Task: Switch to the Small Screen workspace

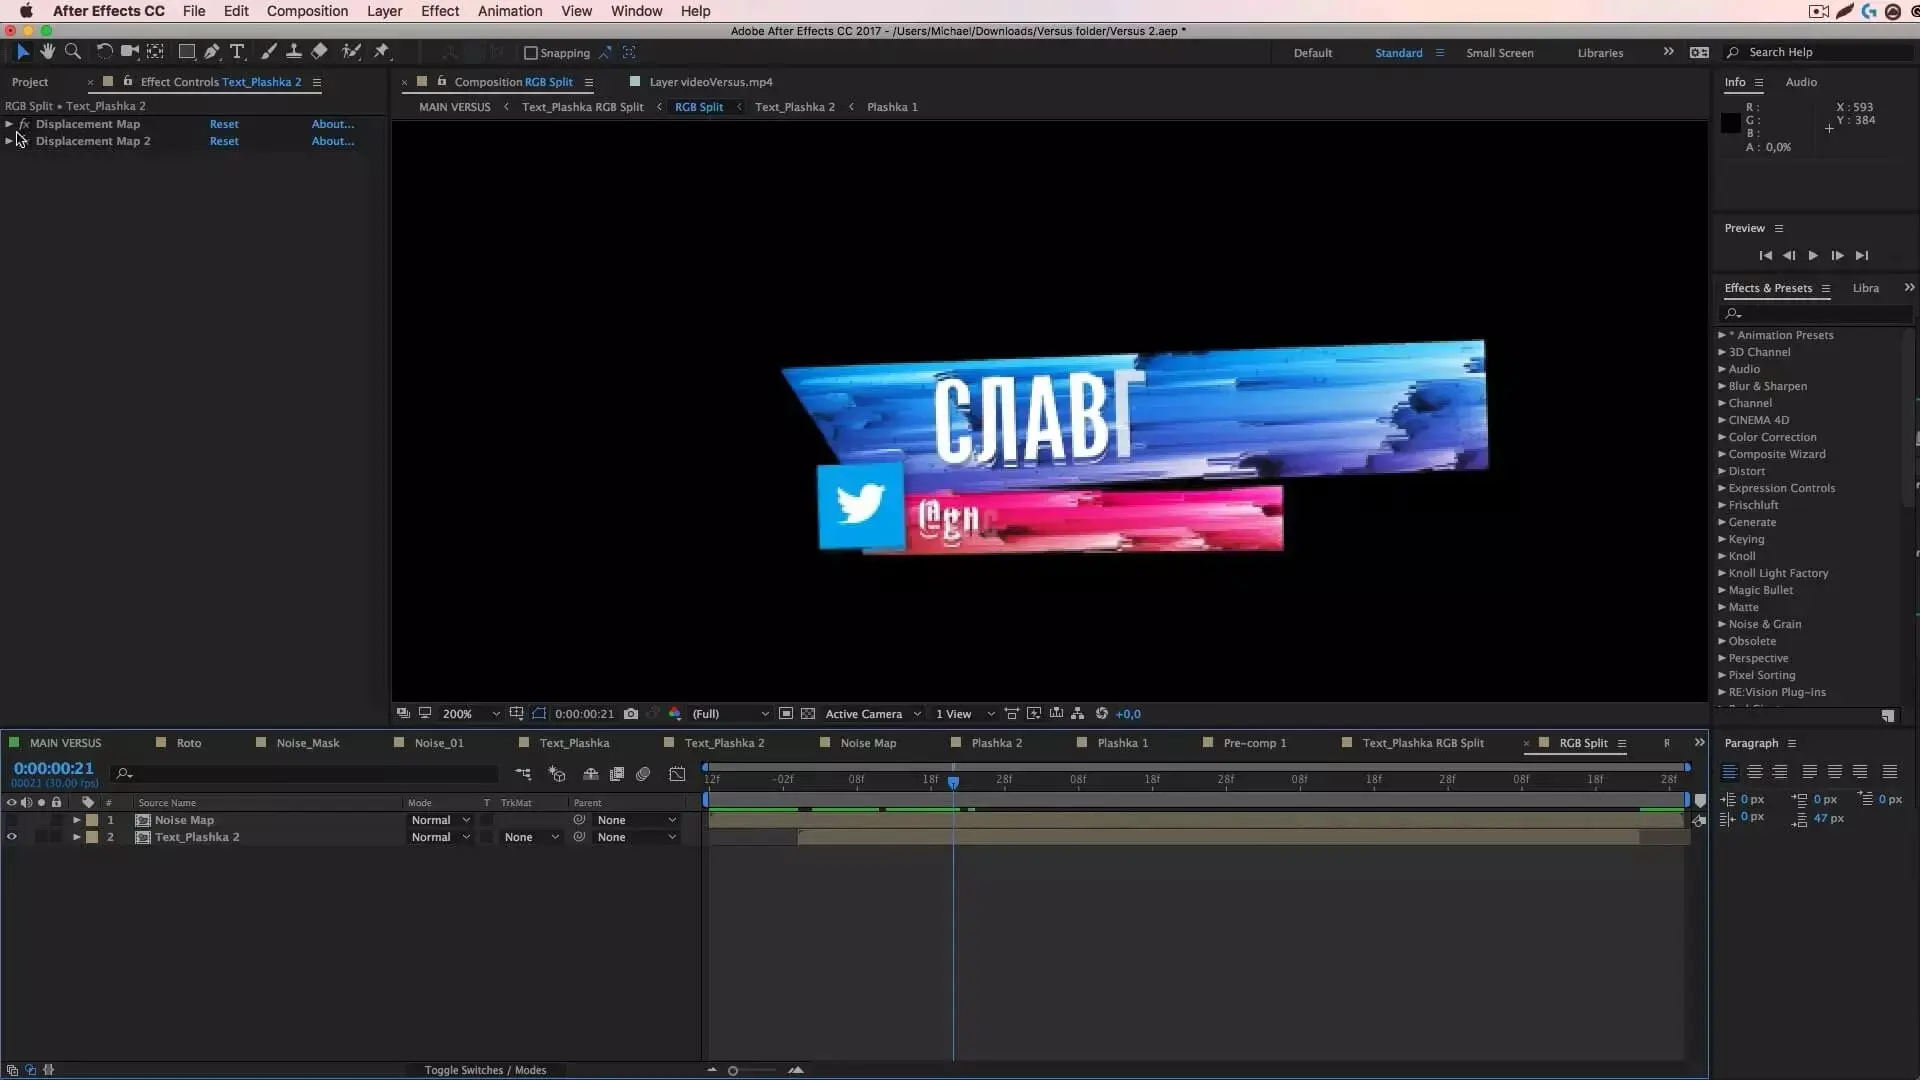Action: tap(1499, 53)
